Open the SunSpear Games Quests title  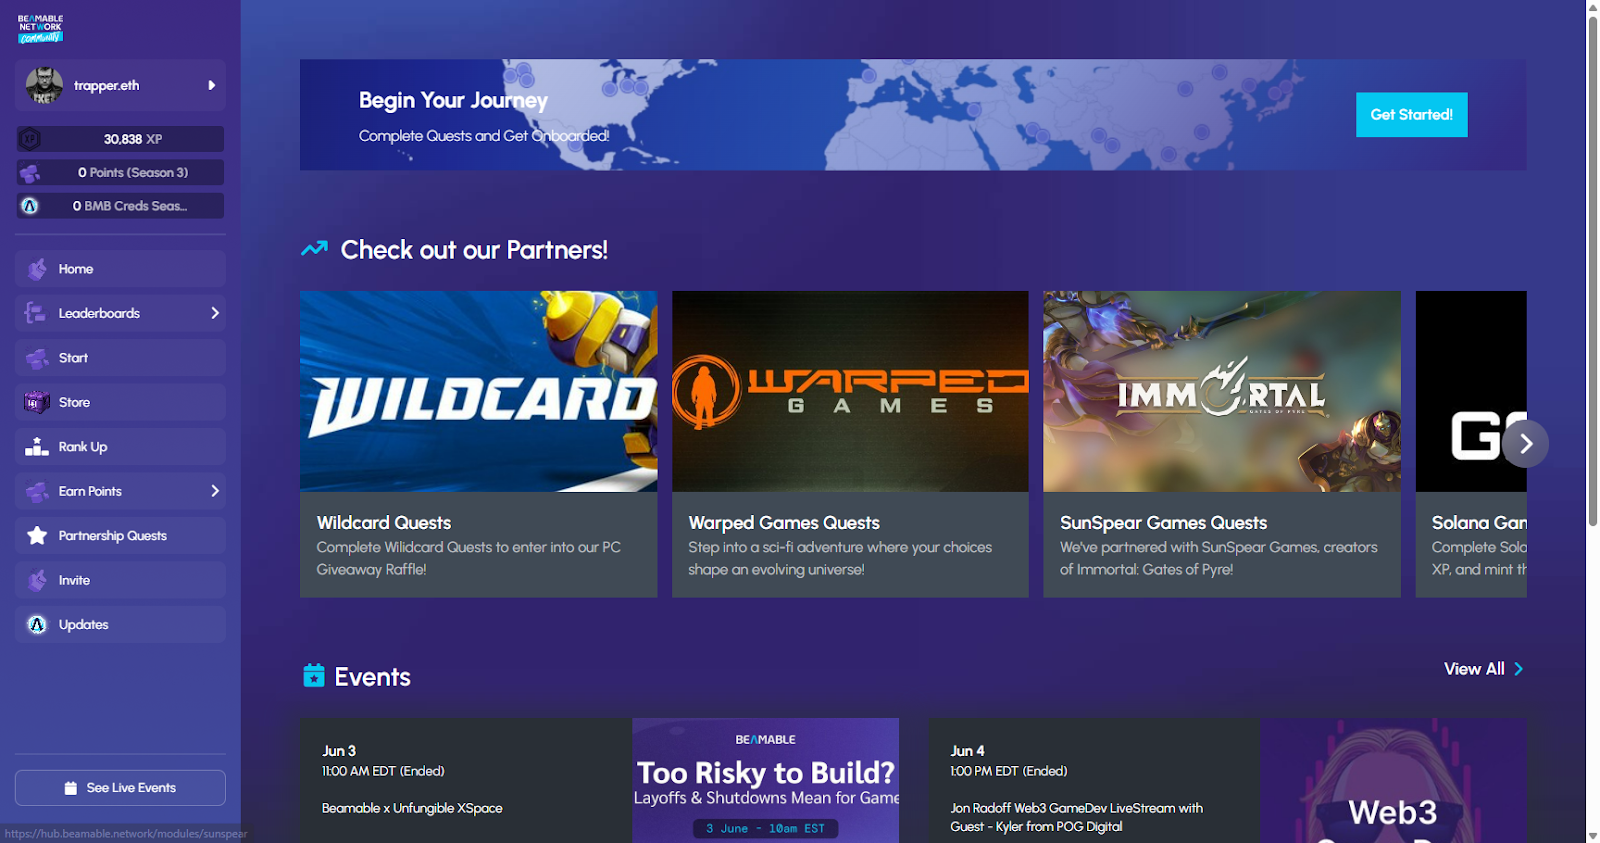[1163, 523]
